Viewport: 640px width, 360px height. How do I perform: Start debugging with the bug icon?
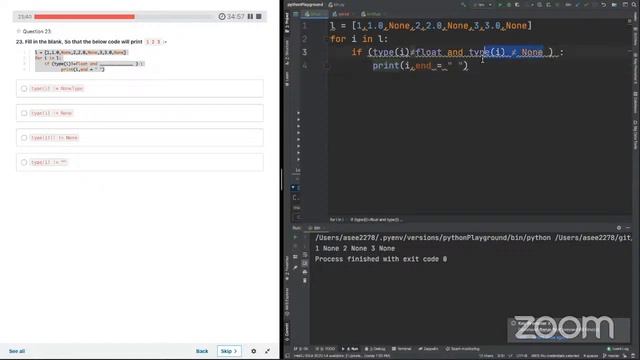(509, 4)
